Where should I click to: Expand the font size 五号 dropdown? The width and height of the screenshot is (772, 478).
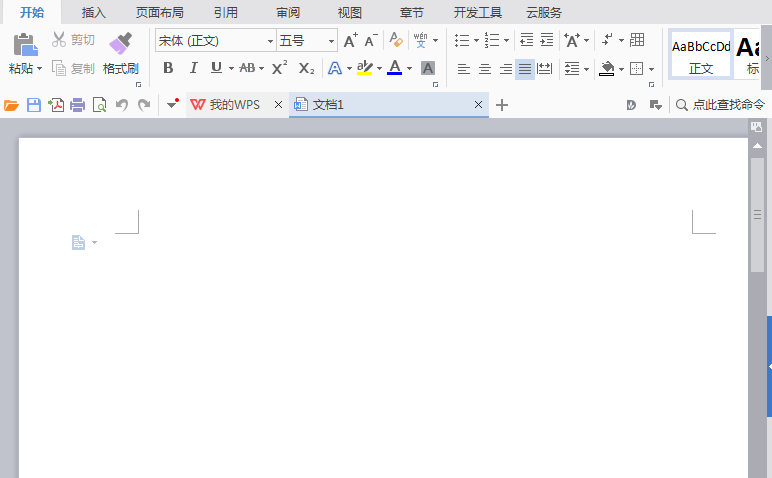[x=332, y=41]
